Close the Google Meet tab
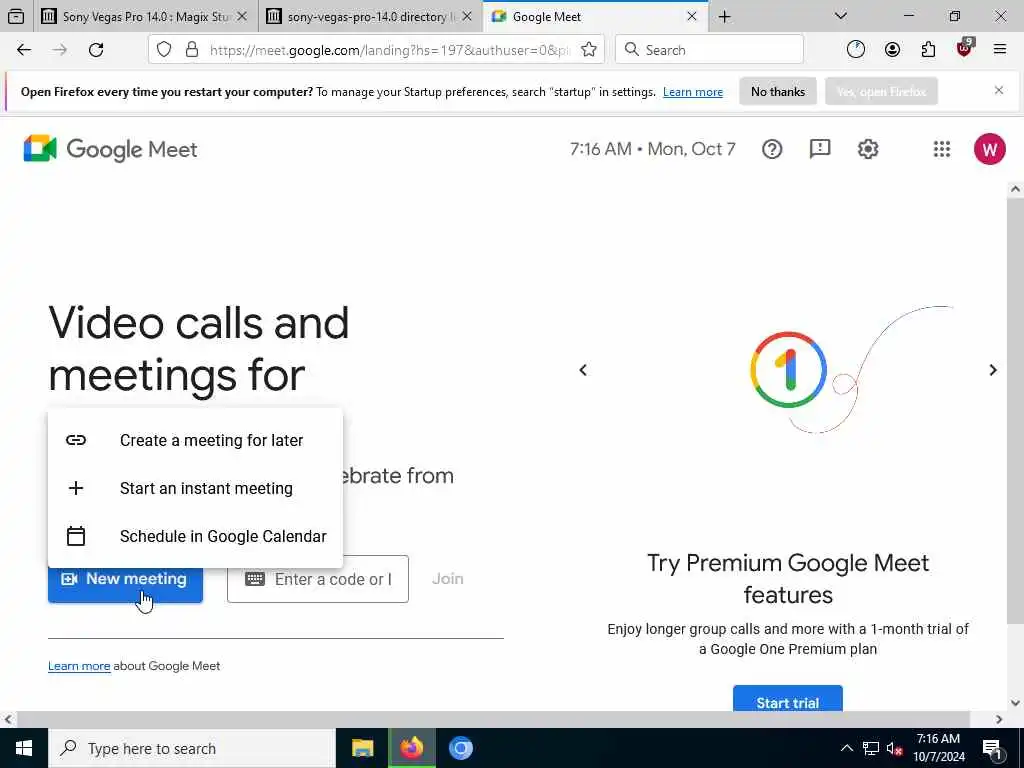The height and width of the screenshot is (768, 1024). coord(692,16)
